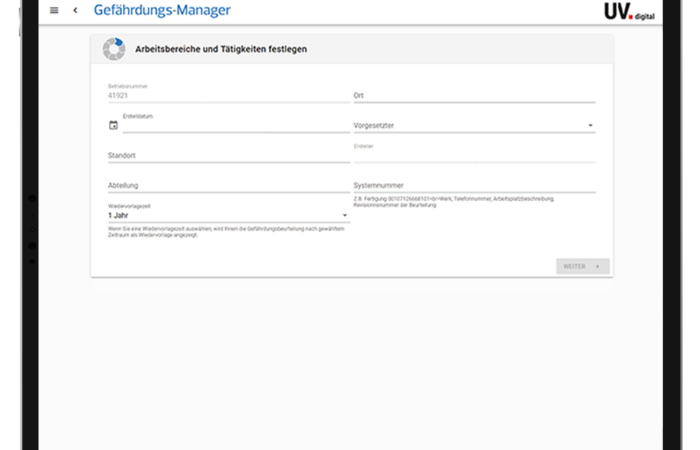Click the circular progress step icon
The height and width of the screenshot is (450, 700).
click(x=114, y=49)
